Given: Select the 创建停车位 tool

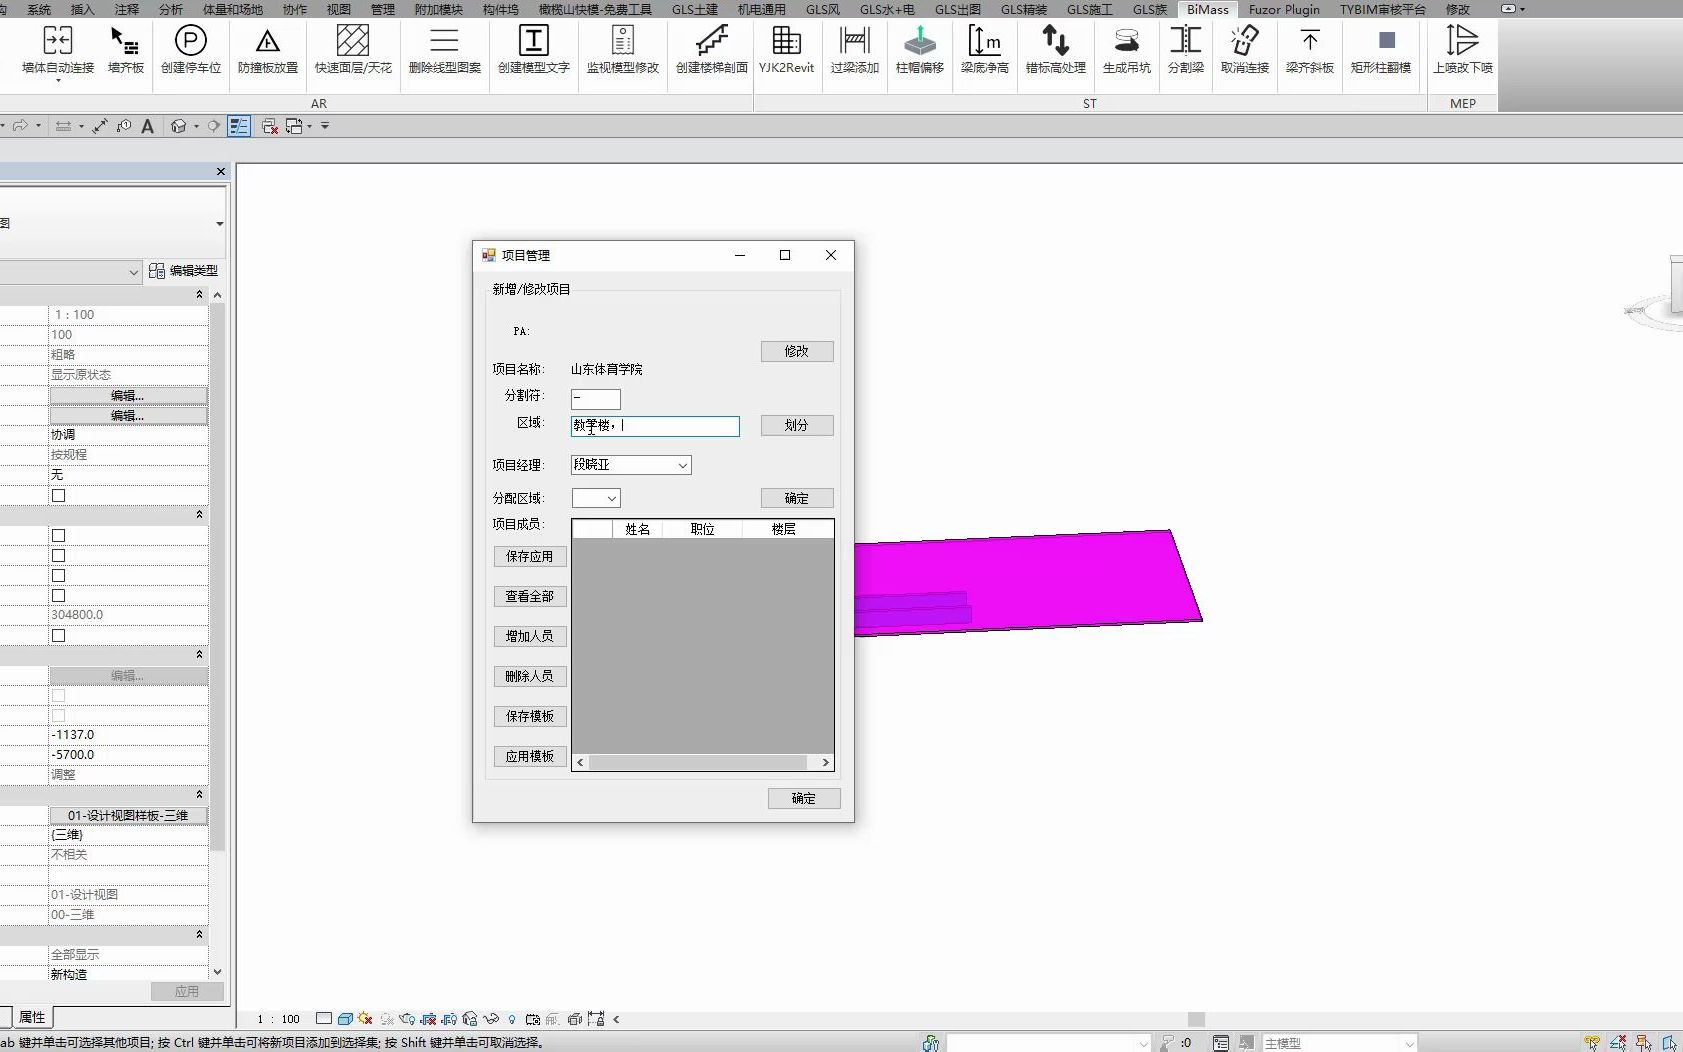Looking at the screenshot, I should 190,52.
